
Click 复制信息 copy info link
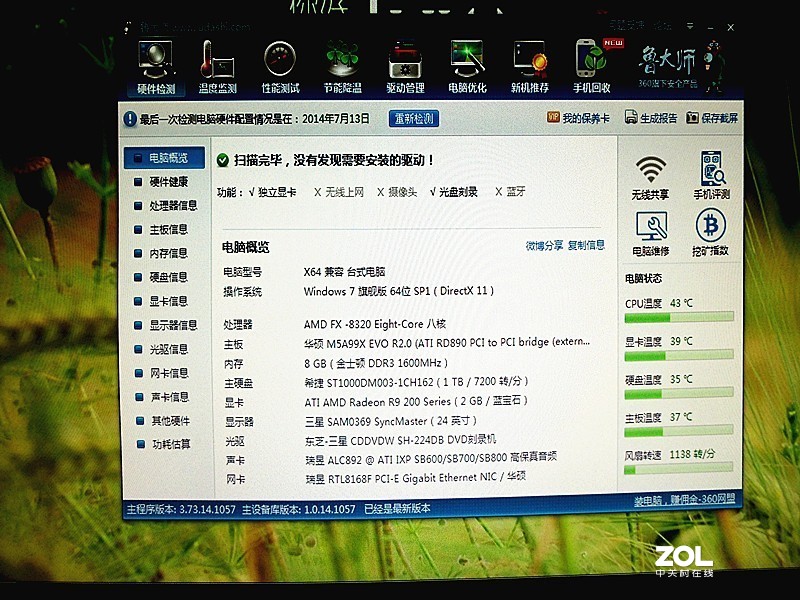586,245
